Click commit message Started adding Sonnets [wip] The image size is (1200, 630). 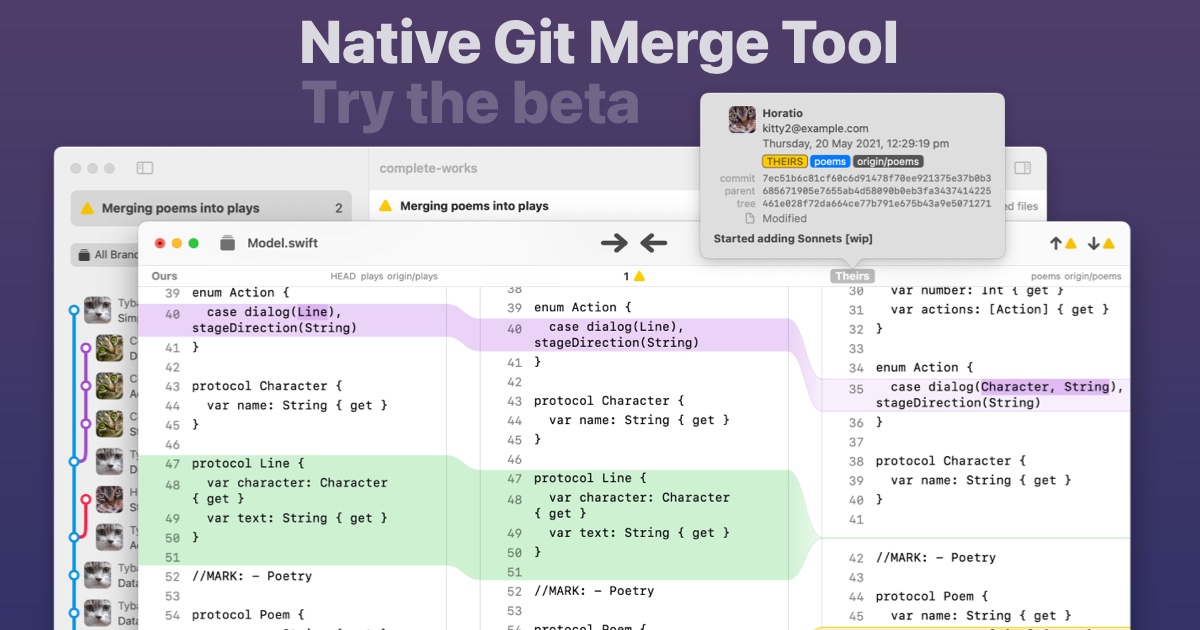coord(795,239)
